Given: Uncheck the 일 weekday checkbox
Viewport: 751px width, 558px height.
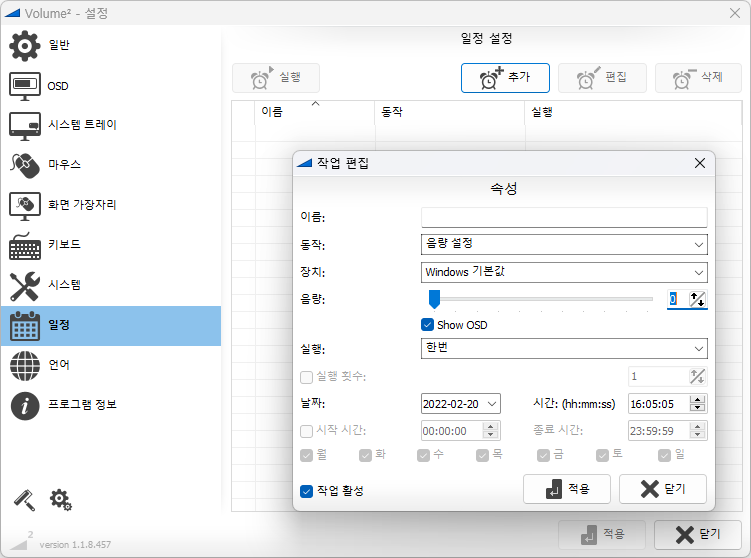Looking at the screenshot, I should click(x=664, y=455).
